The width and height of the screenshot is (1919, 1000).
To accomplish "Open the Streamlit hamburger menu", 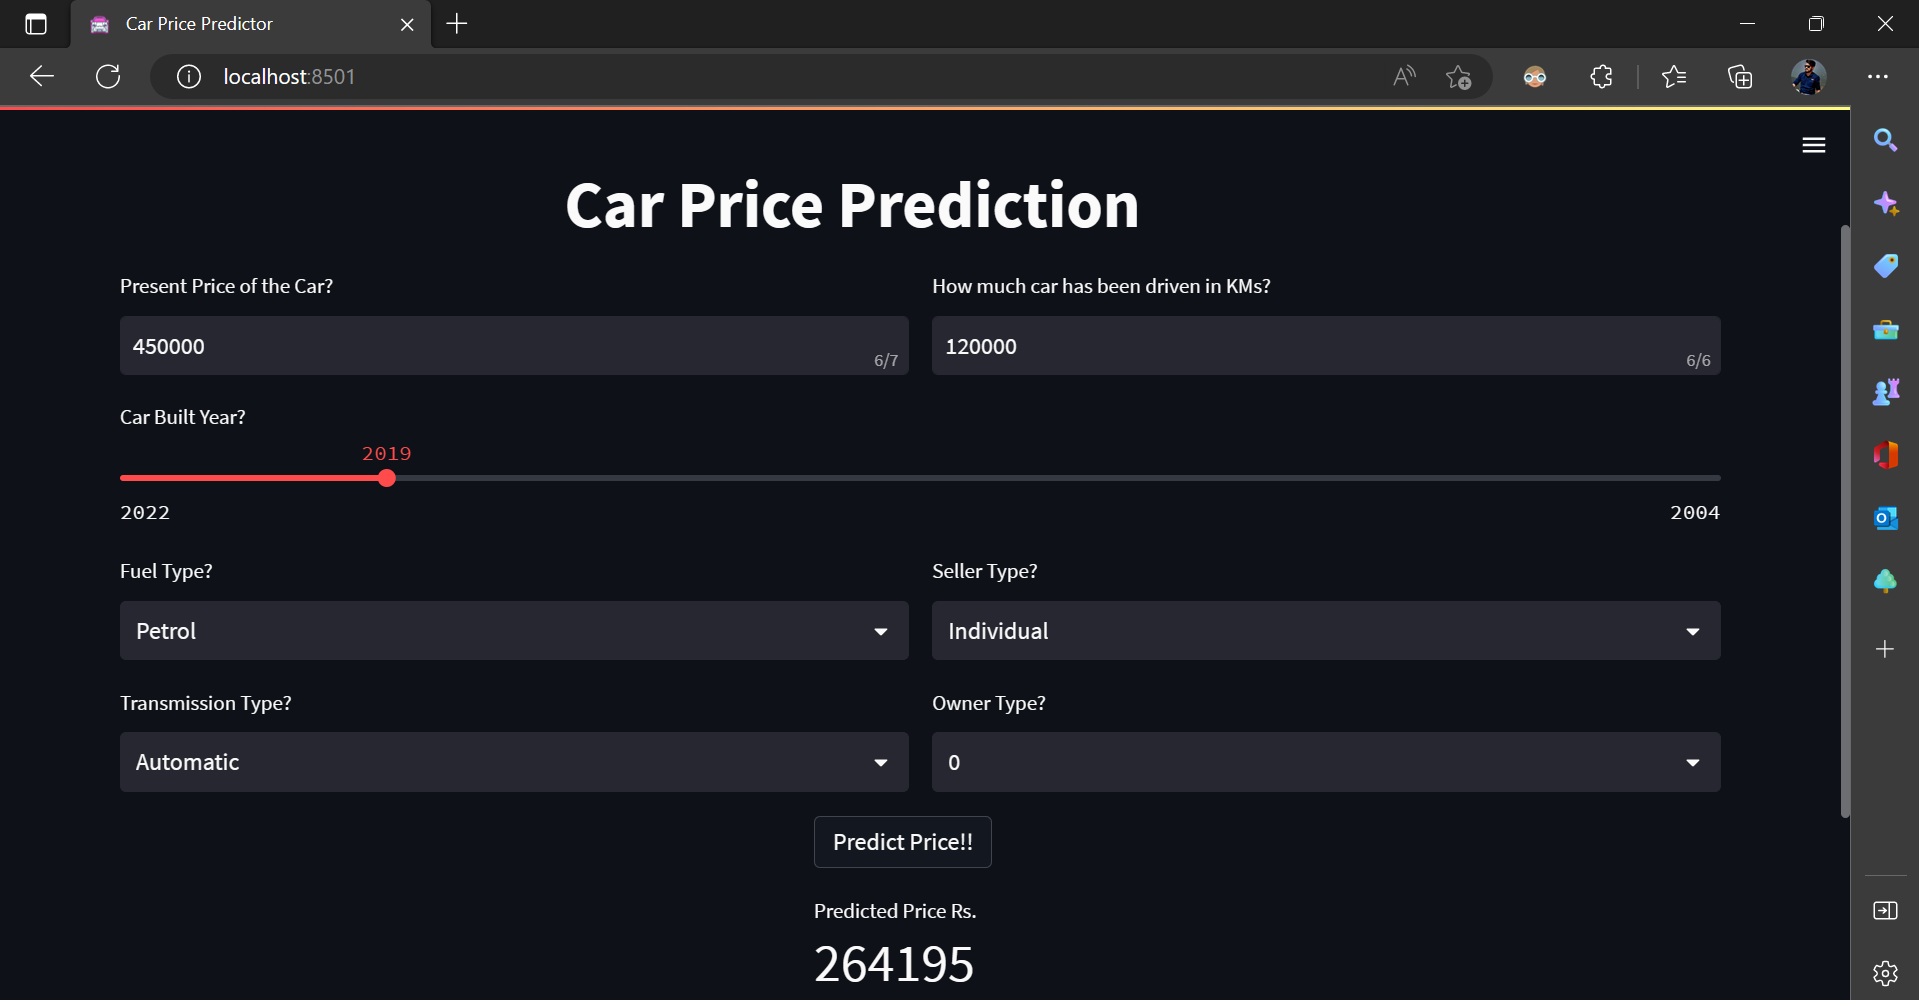I will tap(1814, 144).
